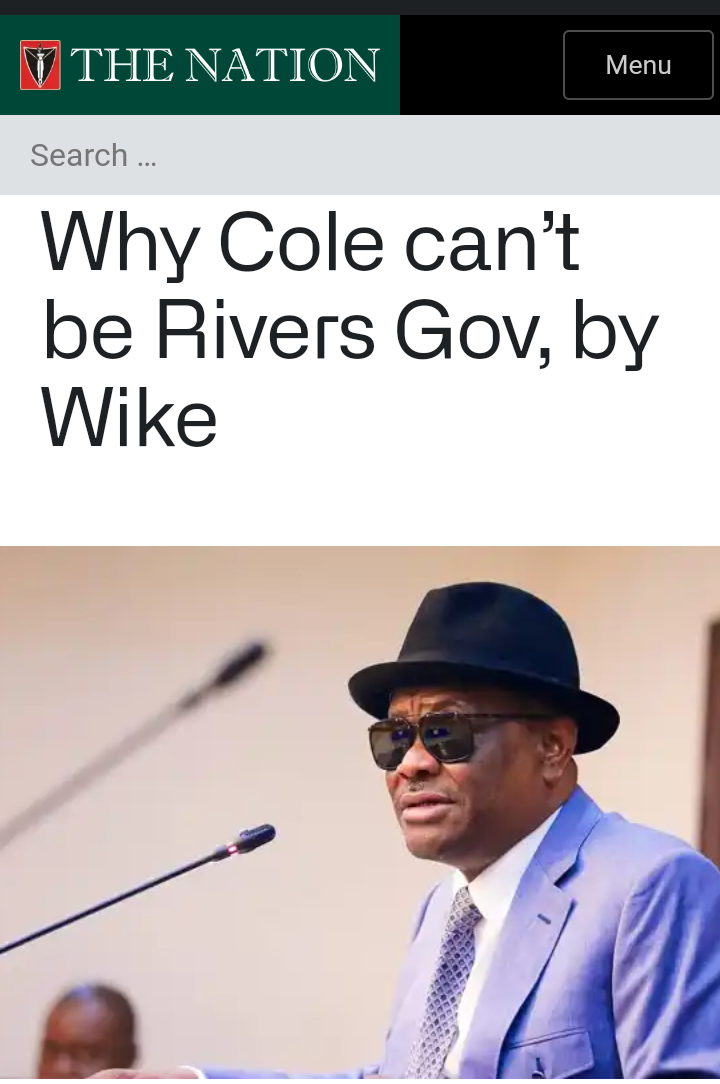720x1084 pixels.
Task: Click The Nation red emblem icon
Action: [40, 65]
